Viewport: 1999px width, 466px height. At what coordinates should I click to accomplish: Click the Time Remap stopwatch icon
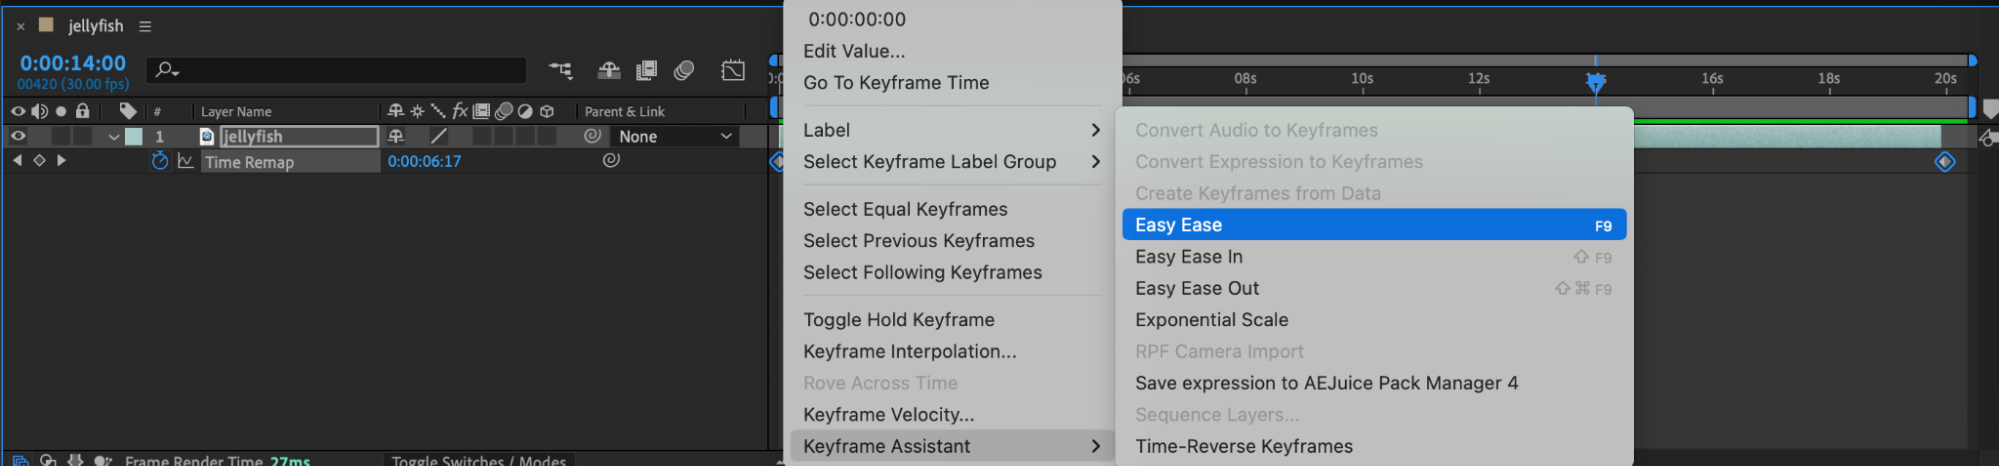tap(160, 161)
